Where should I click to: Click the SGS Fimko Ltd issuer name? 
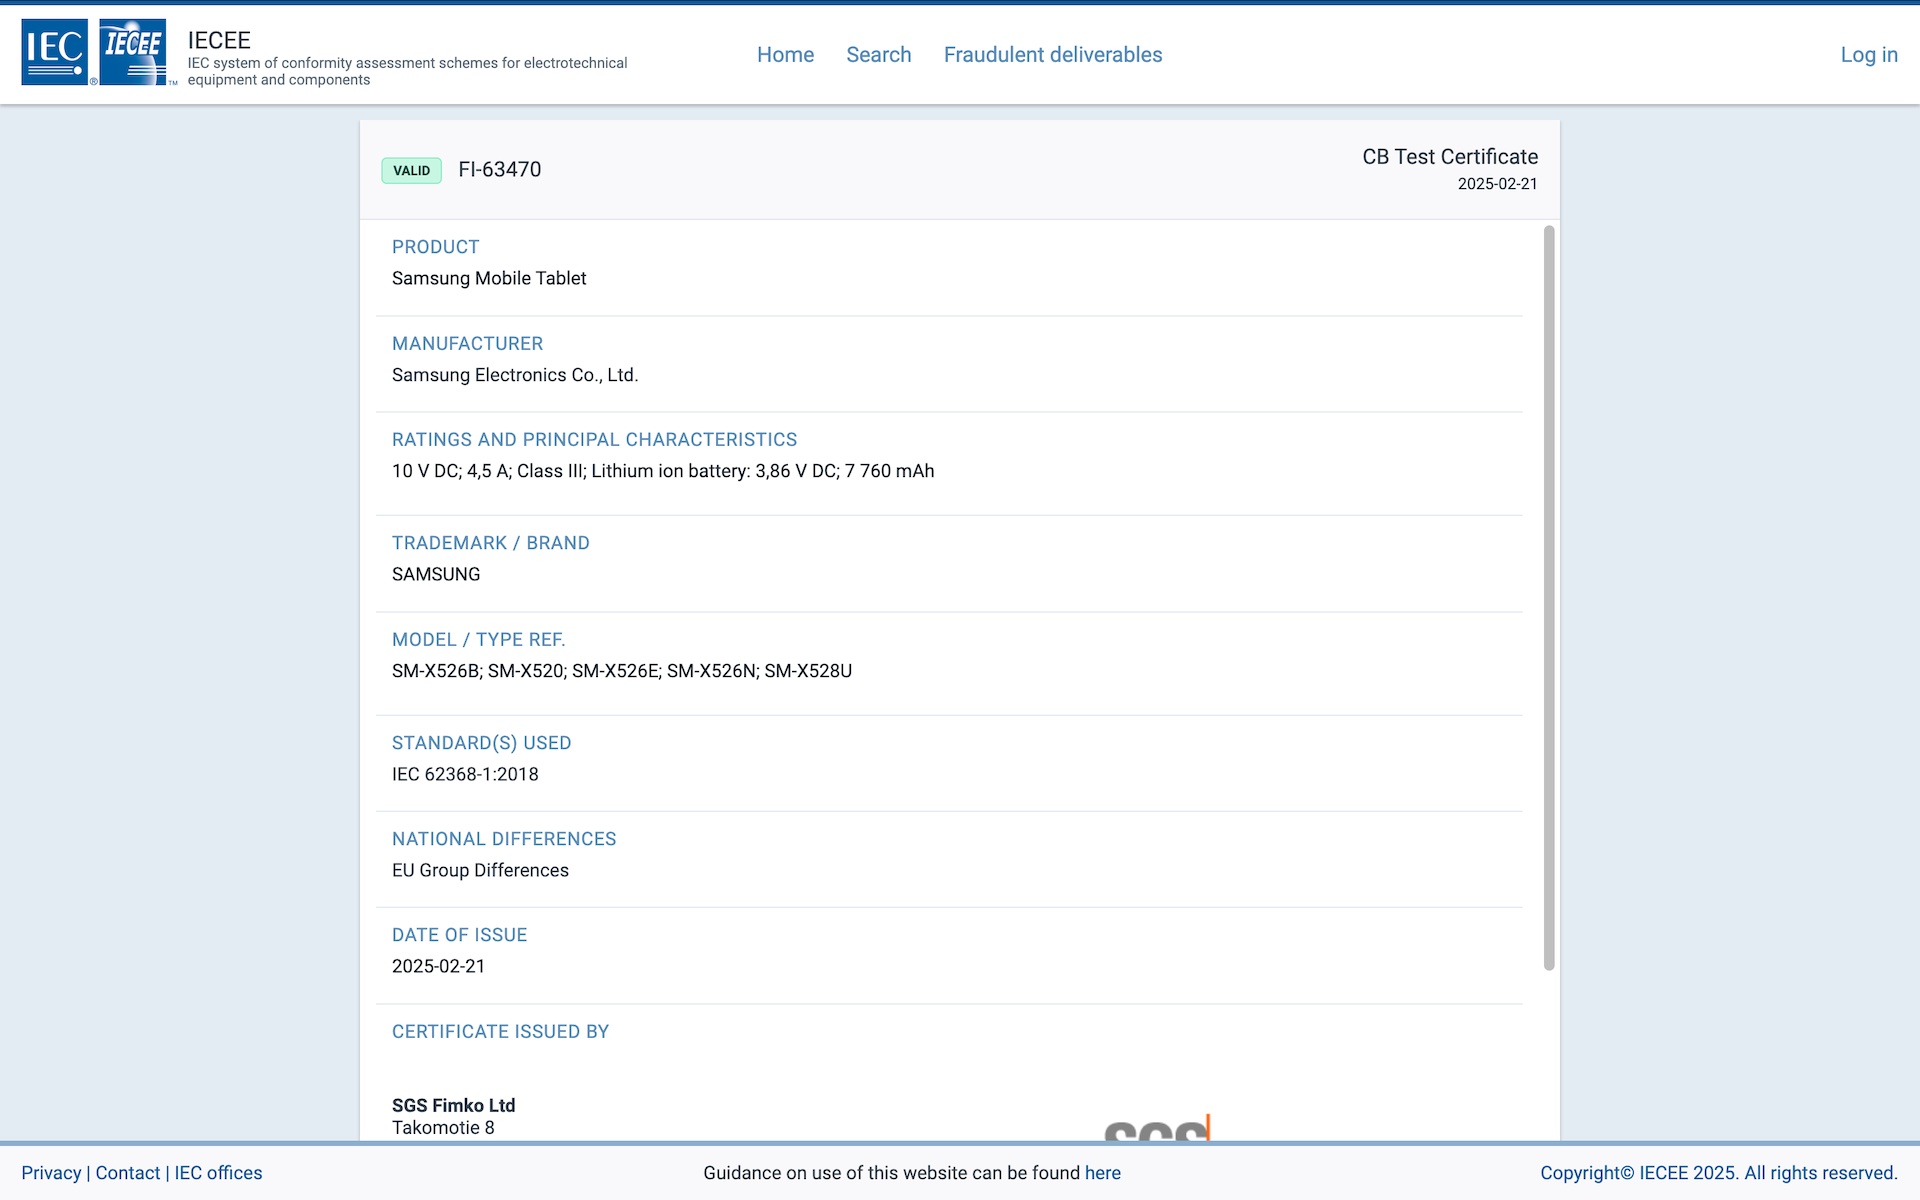453,1105
